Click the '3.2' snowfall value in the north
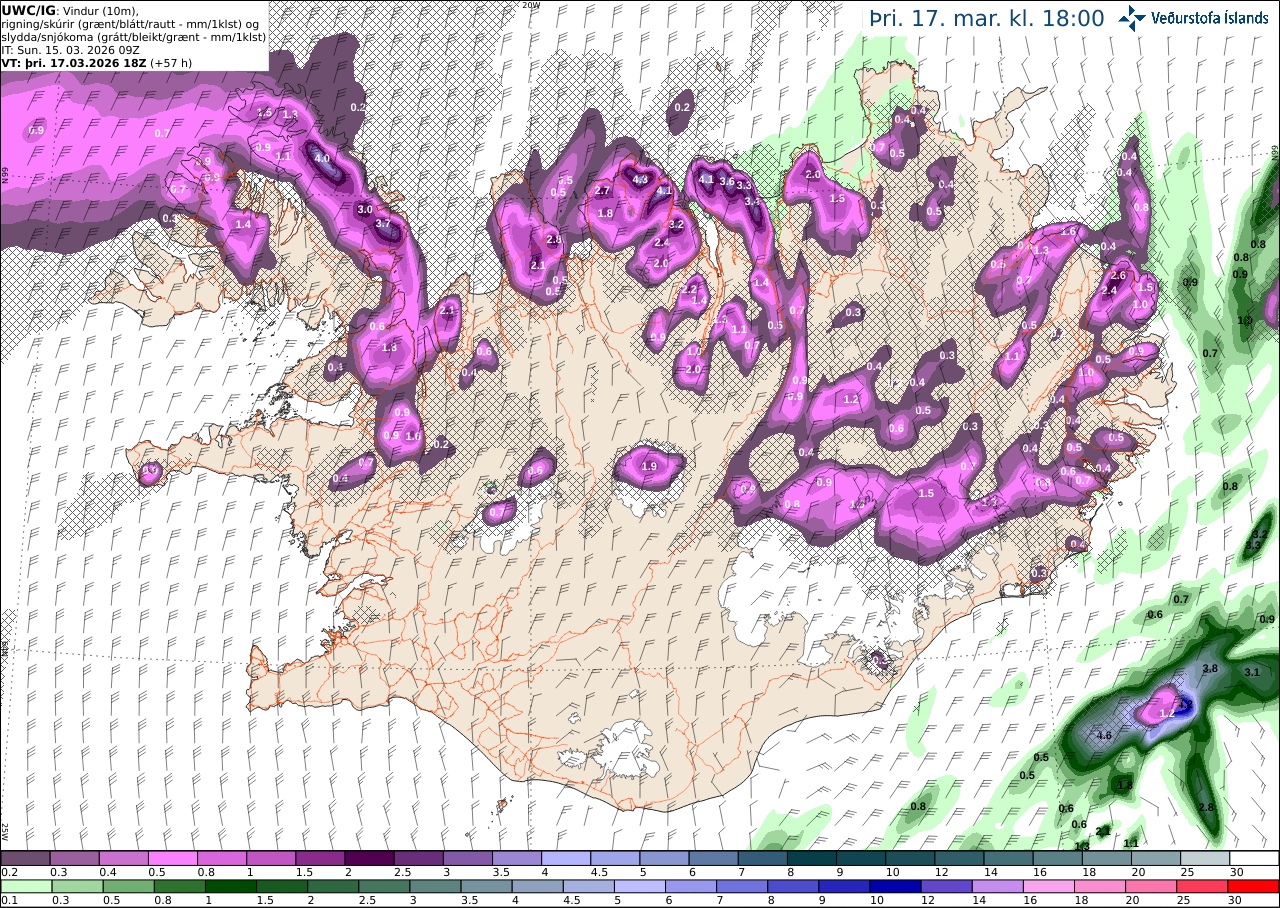The image size is (1280, 908). (x=676, y=225)
